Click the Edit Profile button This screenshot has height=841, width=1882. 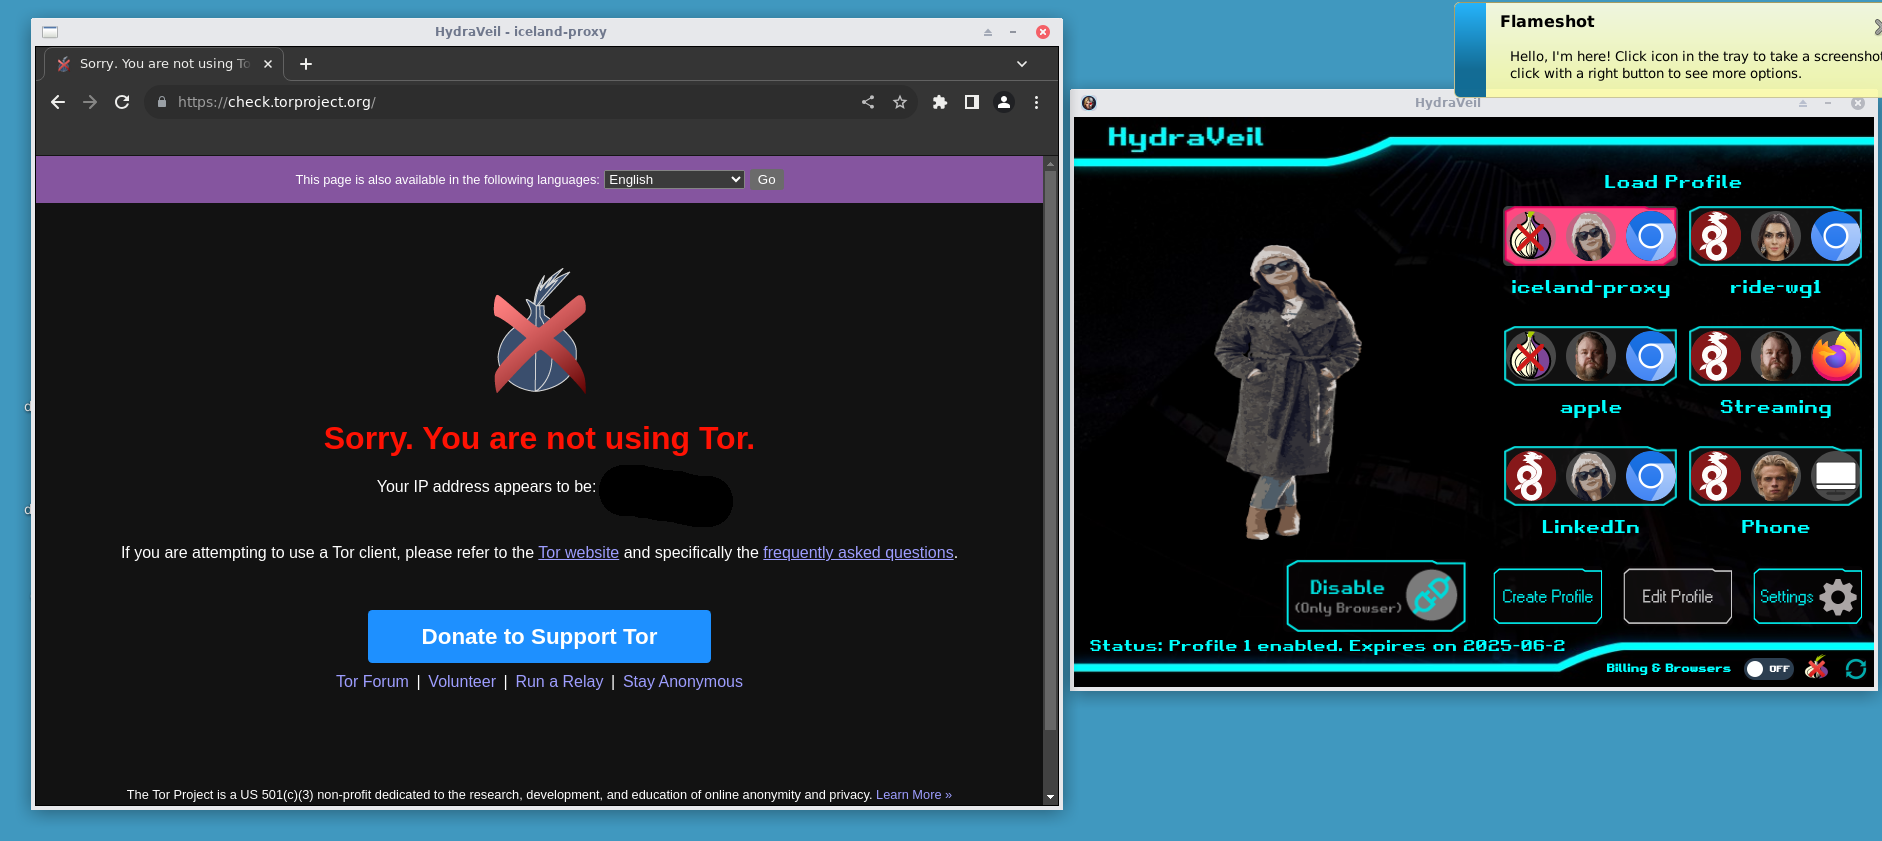point(1677,596)
